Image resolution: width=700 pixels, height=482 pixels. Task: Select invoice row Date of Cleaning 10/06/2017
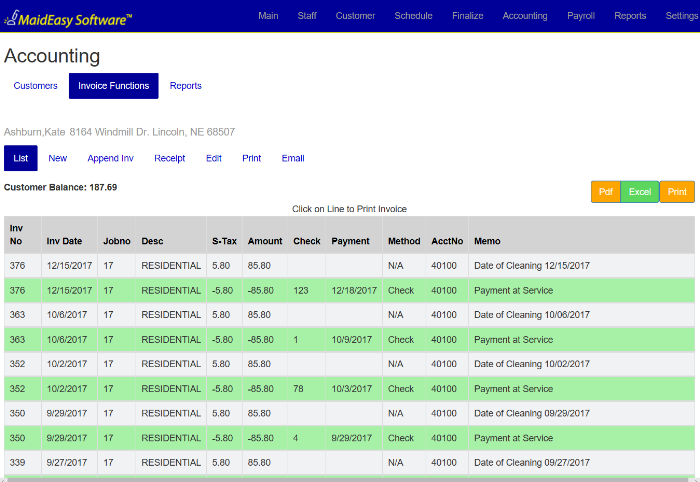350,315
